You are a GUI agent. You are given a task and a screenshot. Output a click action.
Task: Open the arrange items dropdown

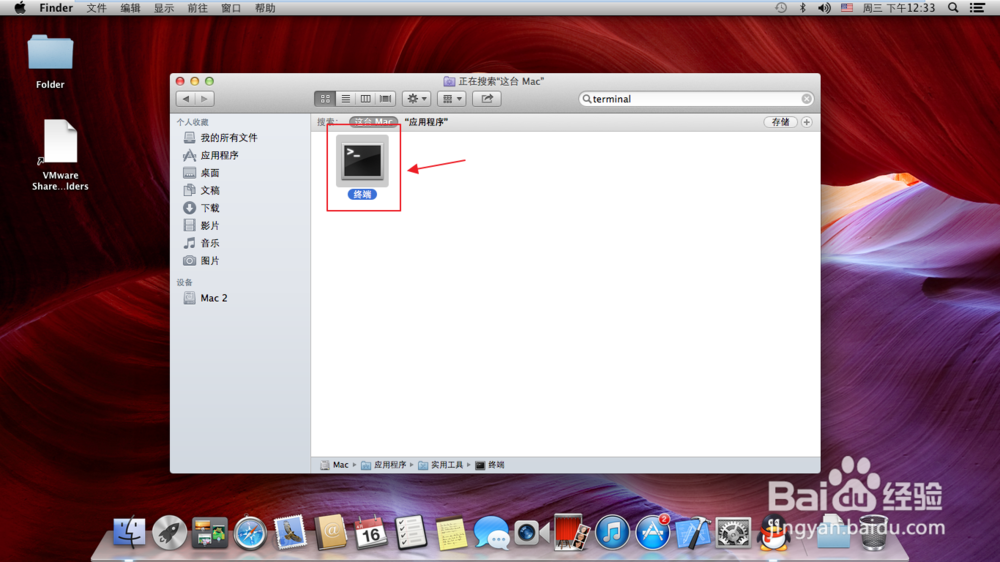[452, 99]
